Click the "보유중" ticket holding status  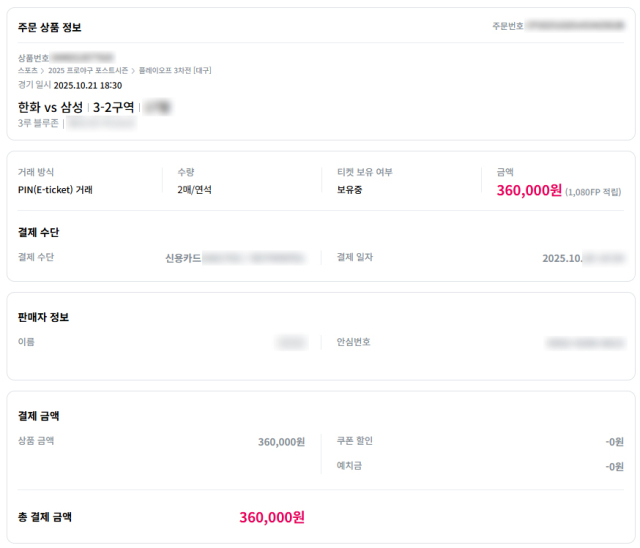click(x=349, y=189)
